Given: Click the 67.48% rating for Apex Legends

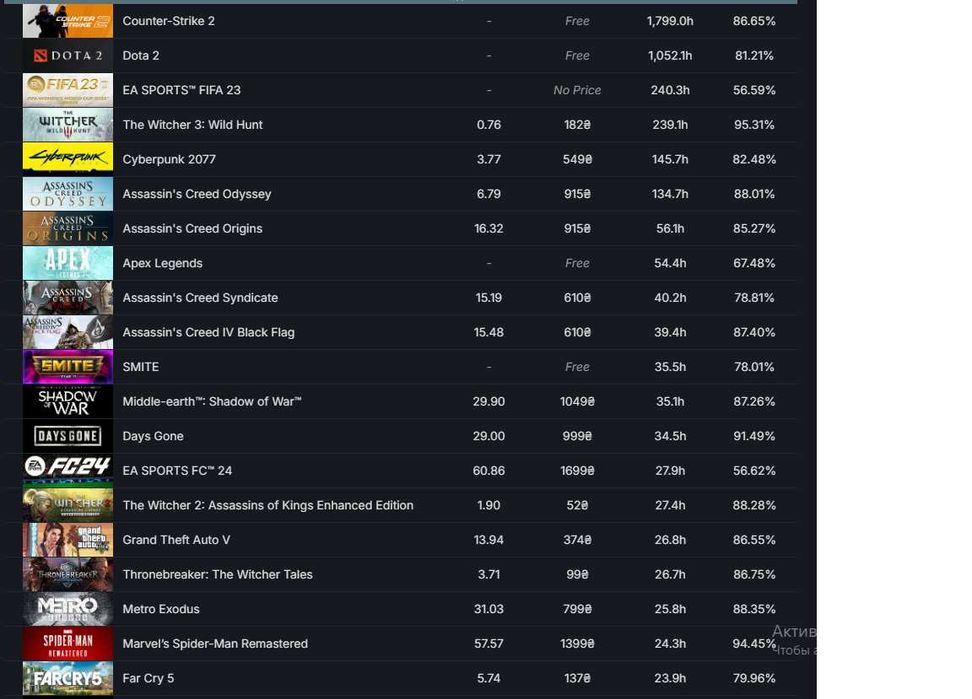Looking at the screenshot, I should pyautogui.click(x=754, y=263).
